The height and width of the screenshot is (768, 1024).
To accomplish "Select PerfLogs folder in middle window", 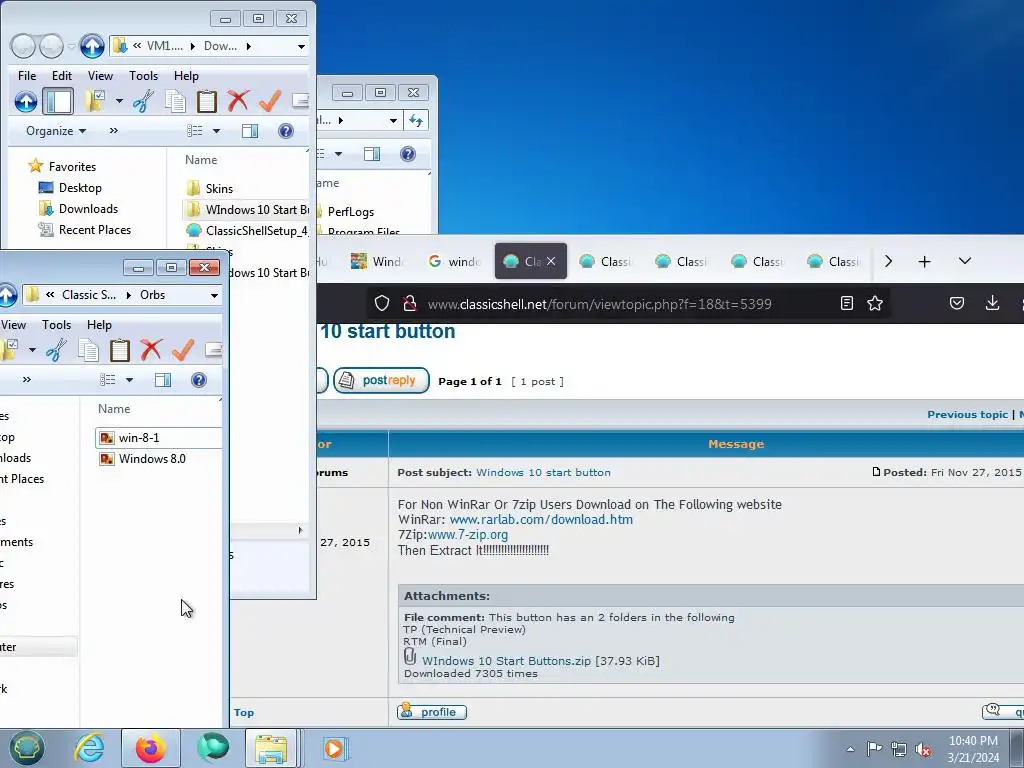I will [350, 212].
